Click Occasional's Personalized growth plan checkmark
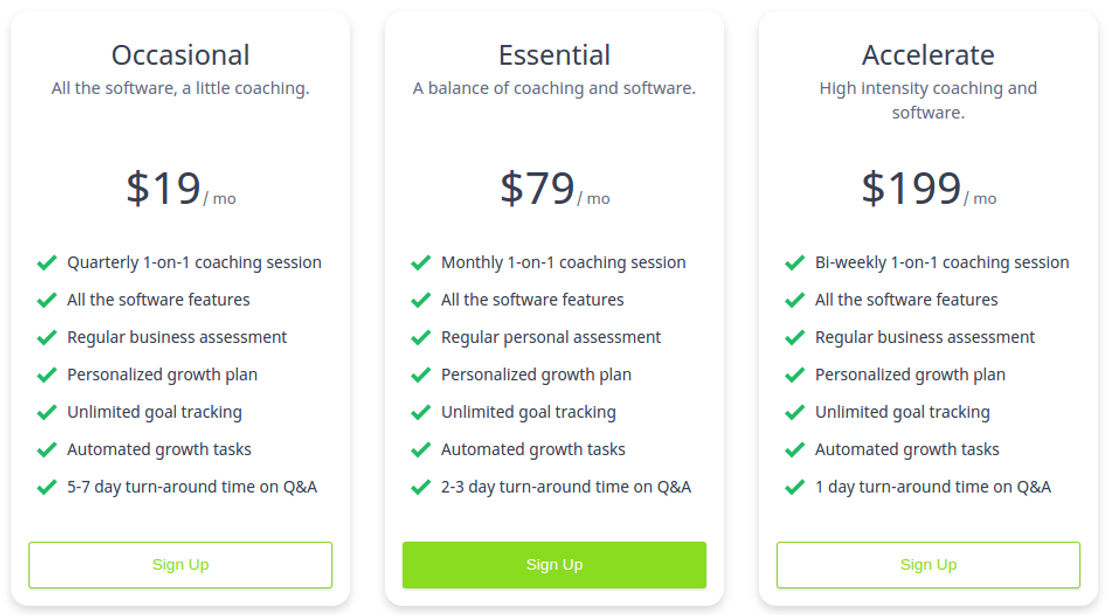 [47, 375]
